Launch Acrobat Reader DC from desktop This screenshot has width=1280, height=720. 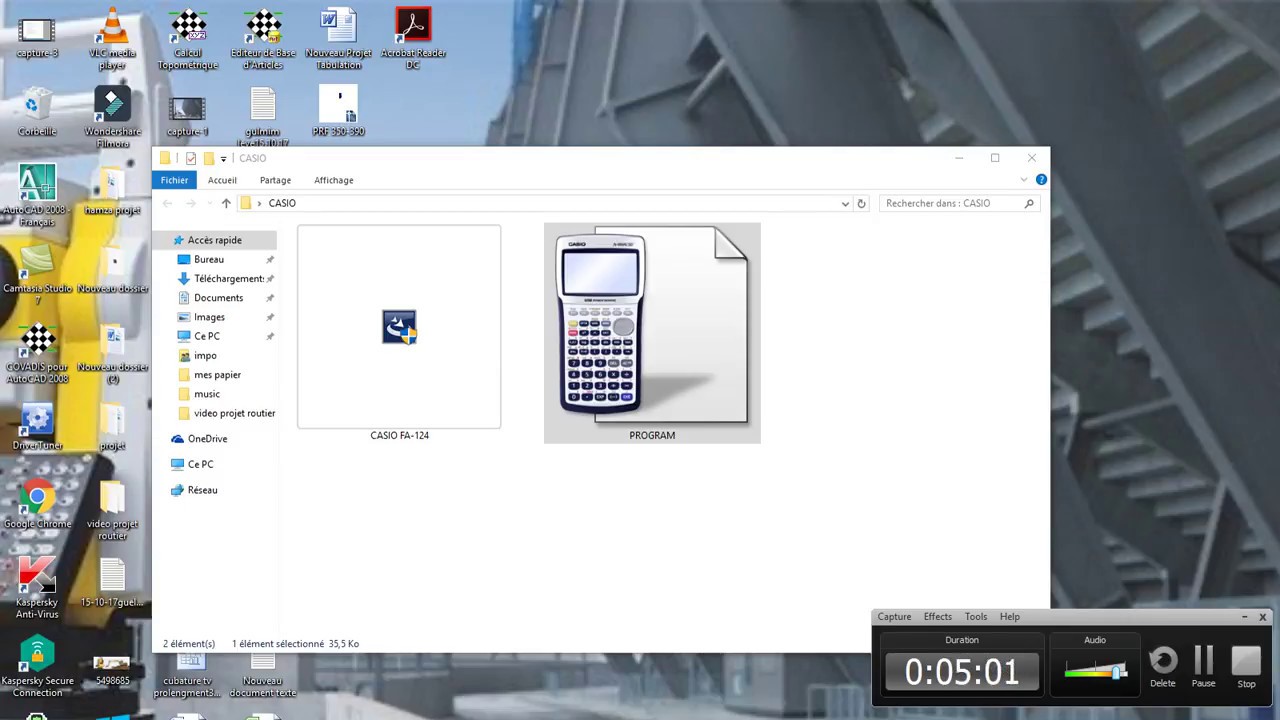[413, 40]
